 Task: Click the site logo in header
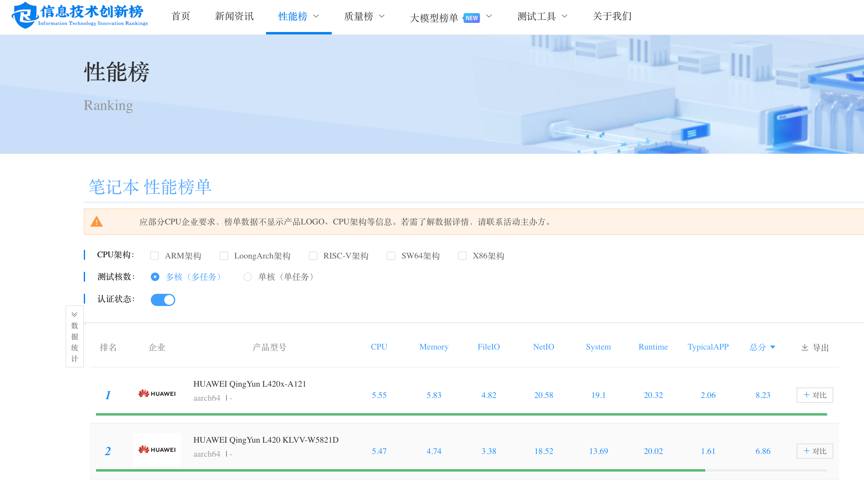click(x=79, y=16)
